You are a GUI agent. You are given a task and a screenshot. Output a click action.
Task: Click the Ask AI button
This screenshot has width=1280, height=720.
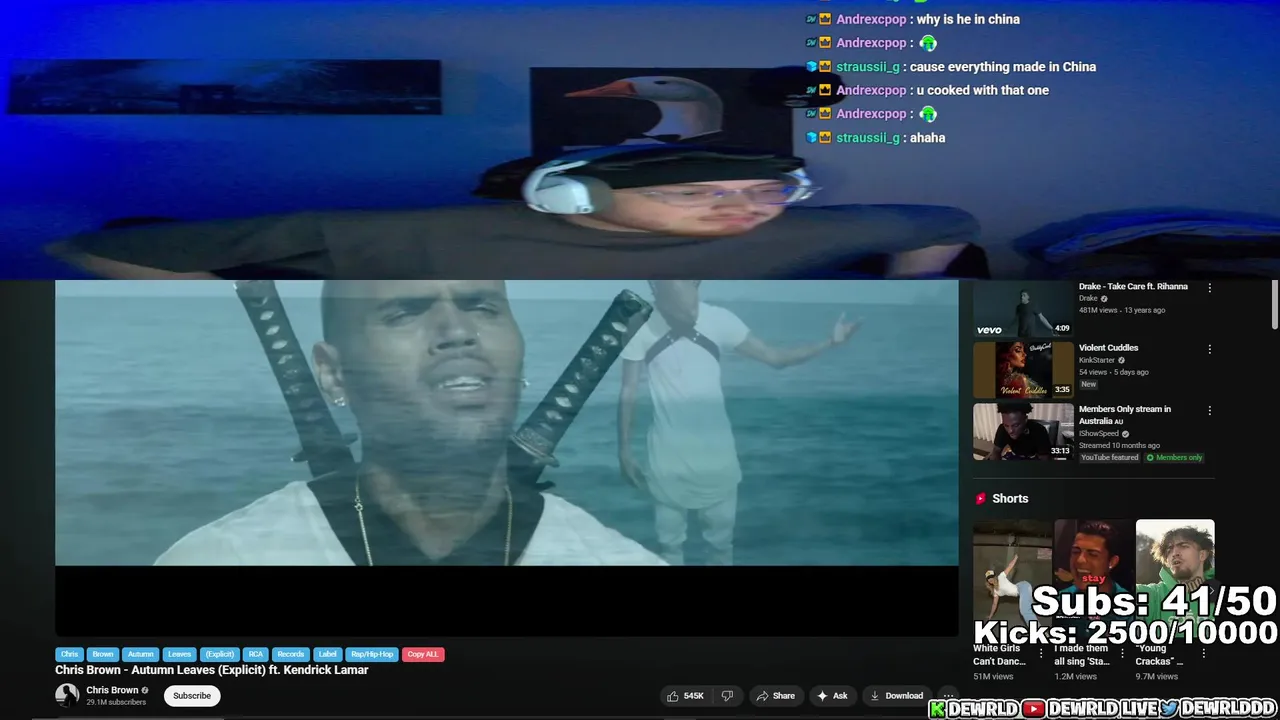tap(832, 696)
